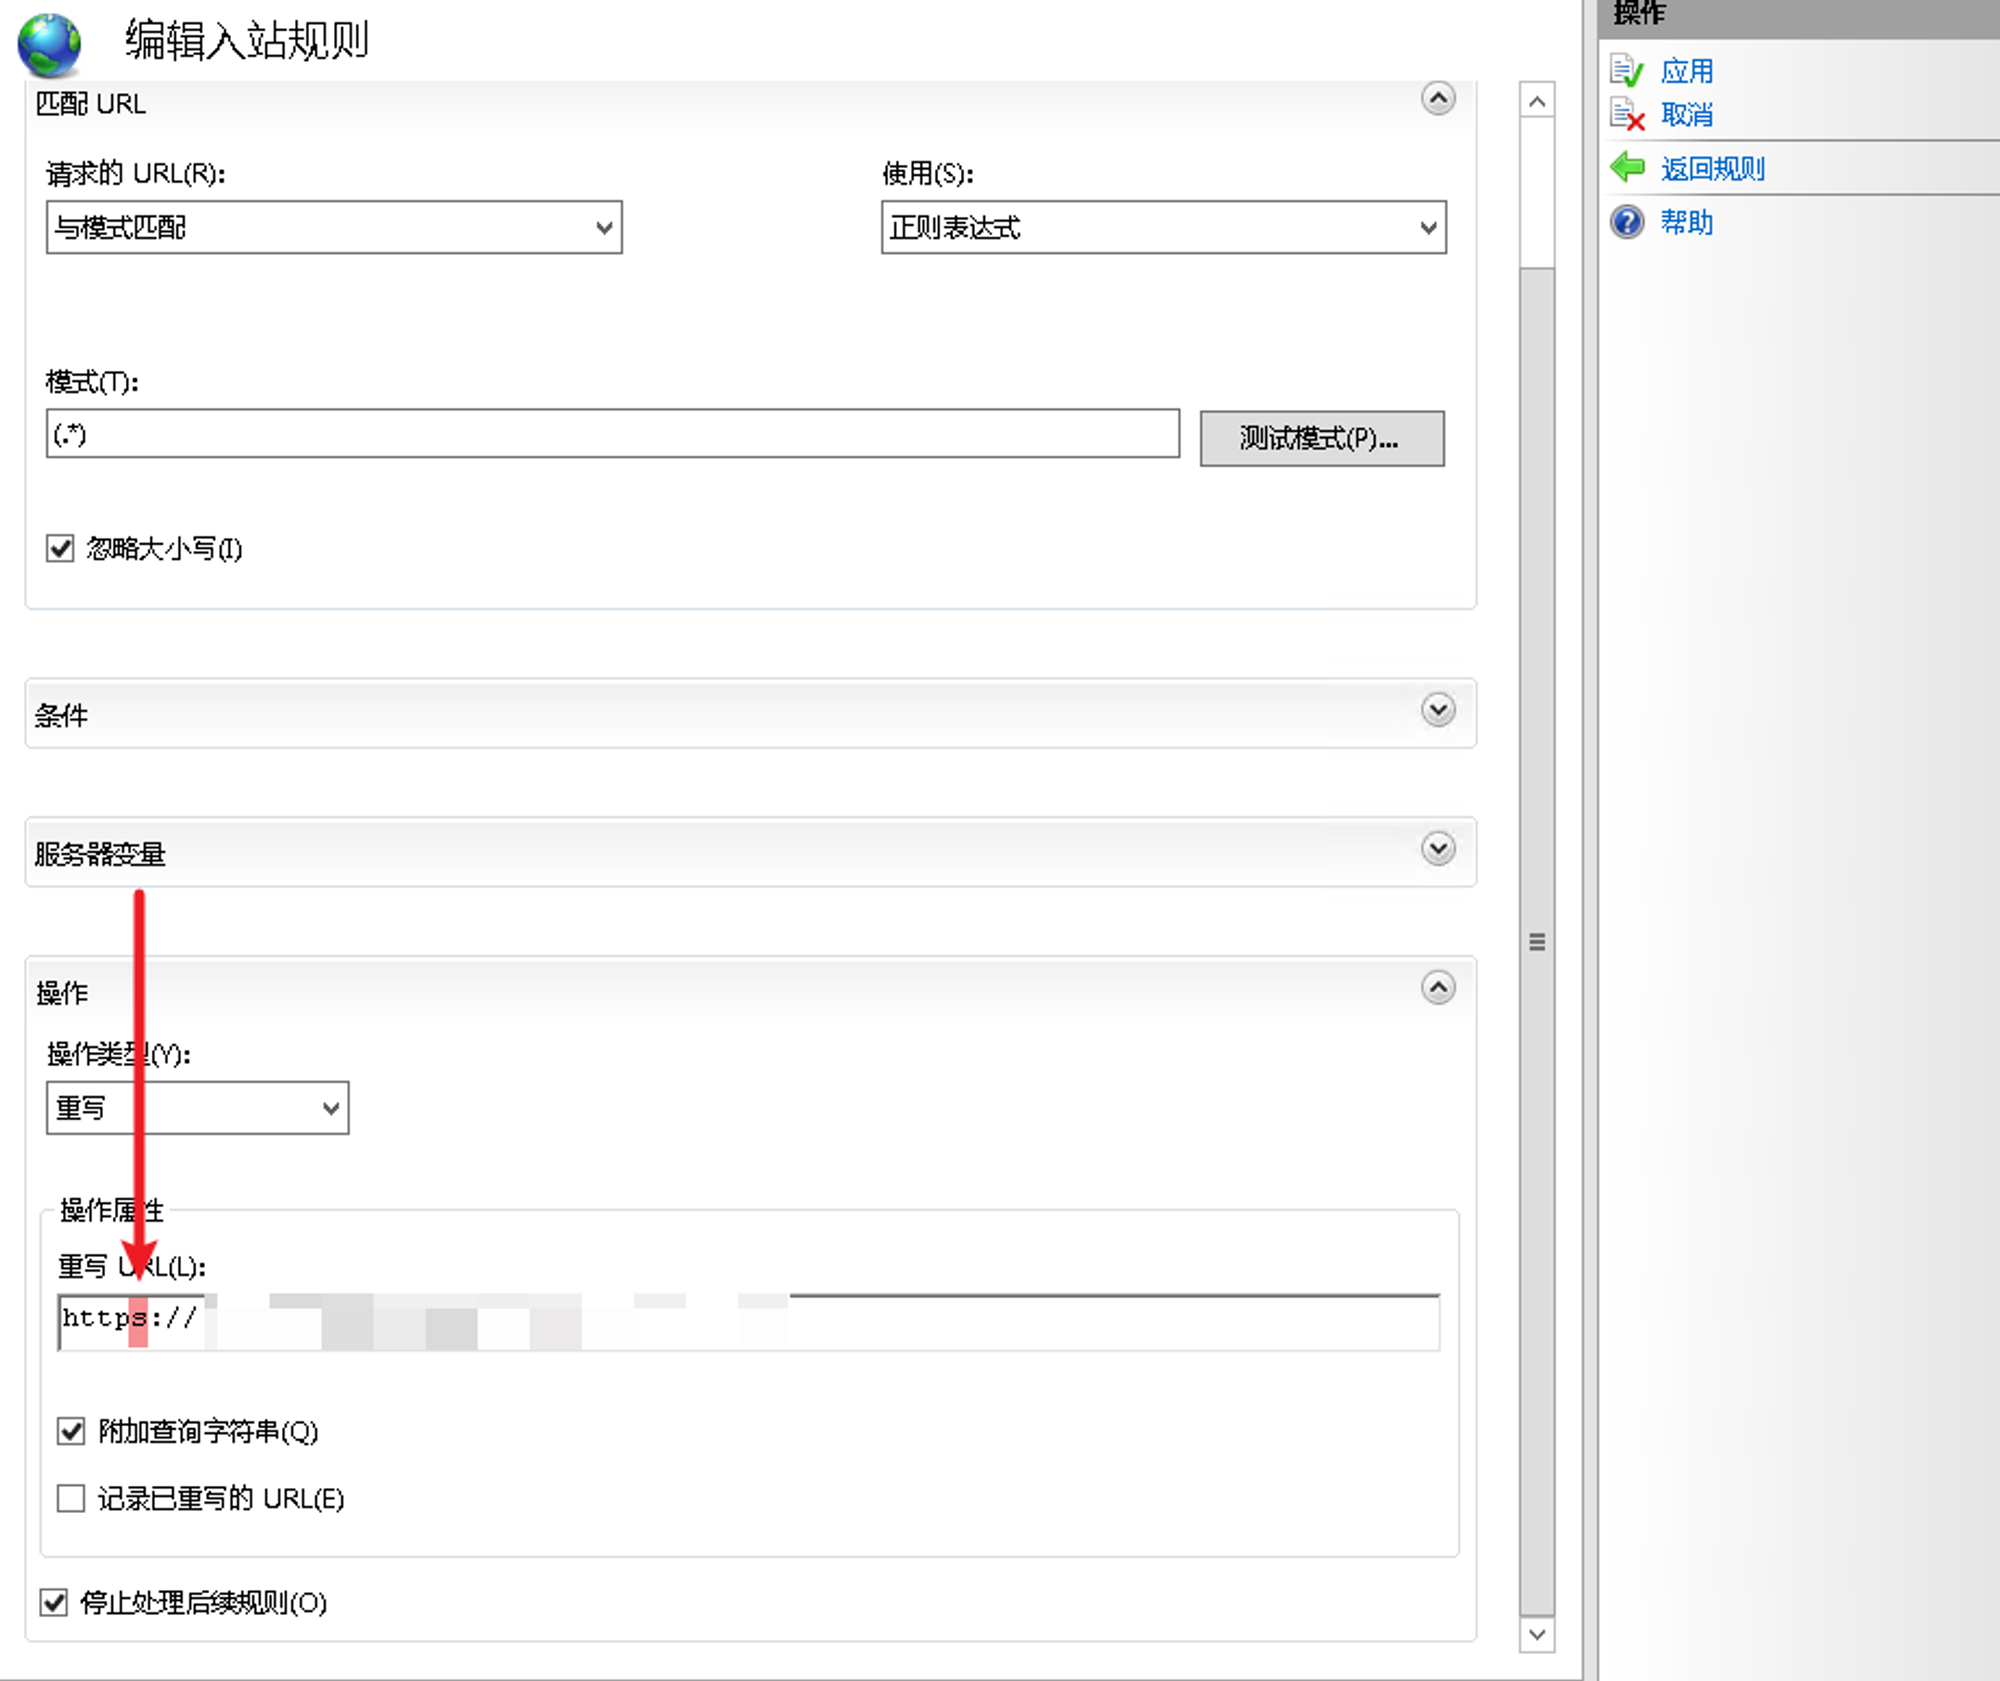Toggle the 忽略大小写 checkbox
The width and height of the screenshot is (2000, 1681).
pos(60,548)
